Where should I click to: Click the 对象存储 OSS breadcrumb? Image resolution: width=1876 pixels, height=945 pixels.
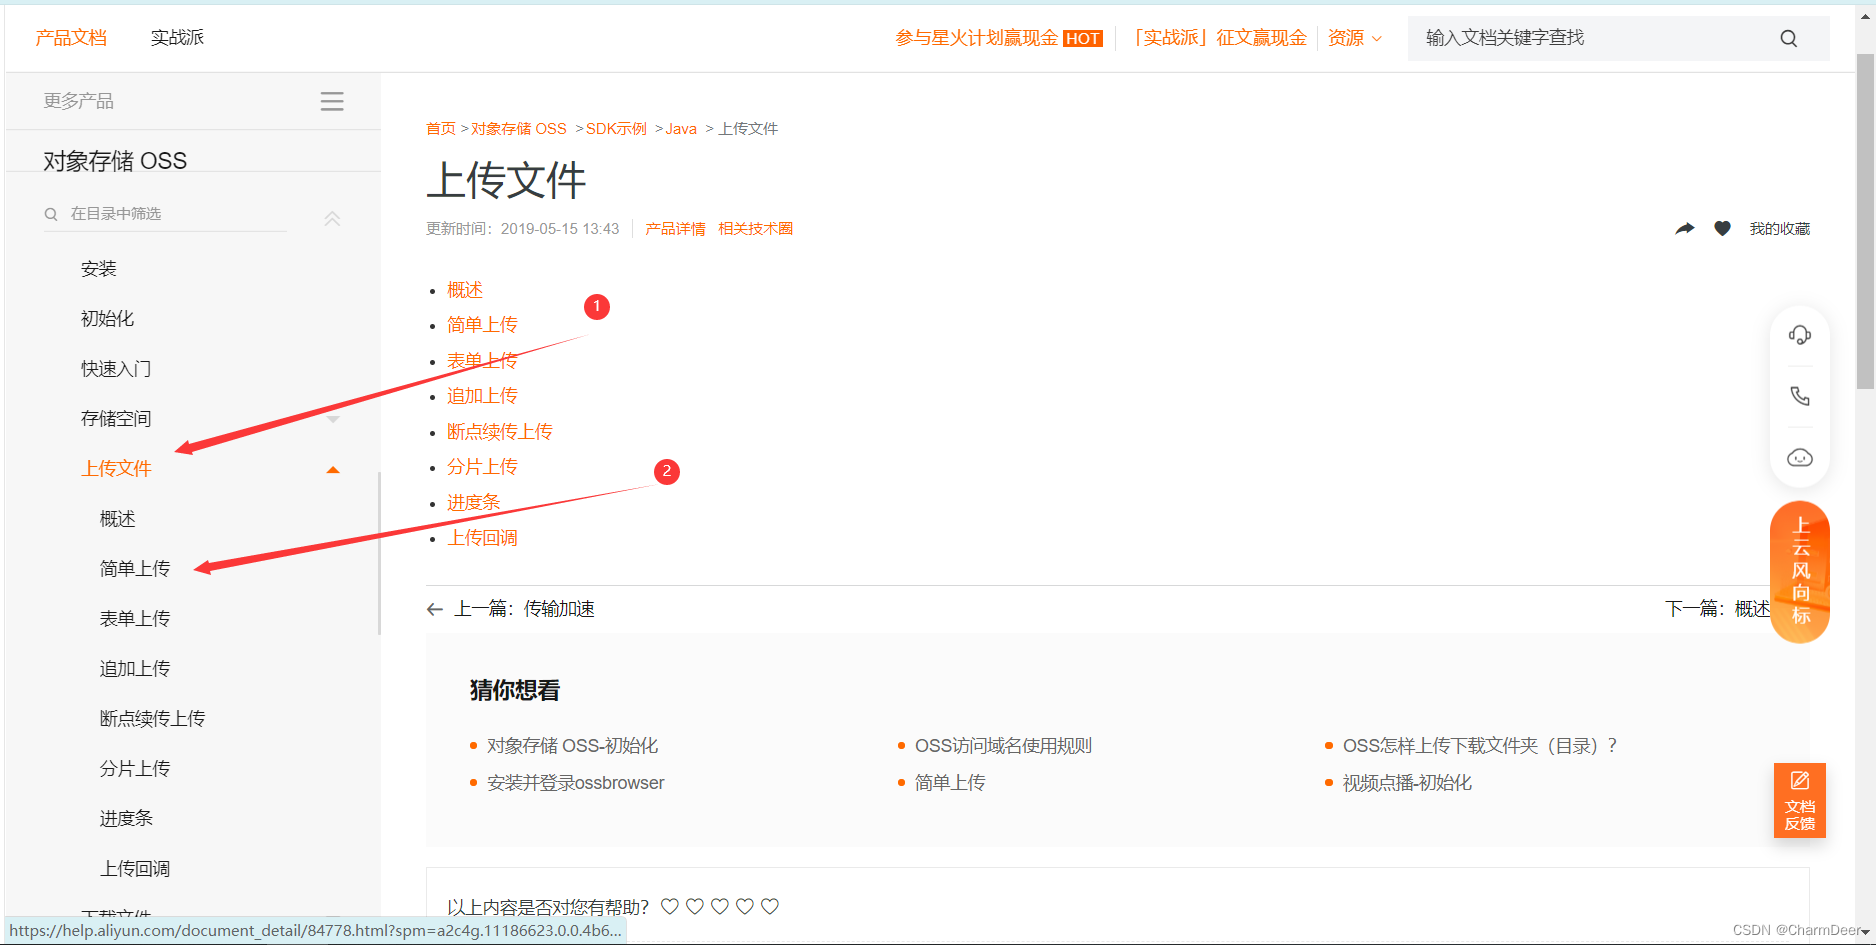click(519, 129)
